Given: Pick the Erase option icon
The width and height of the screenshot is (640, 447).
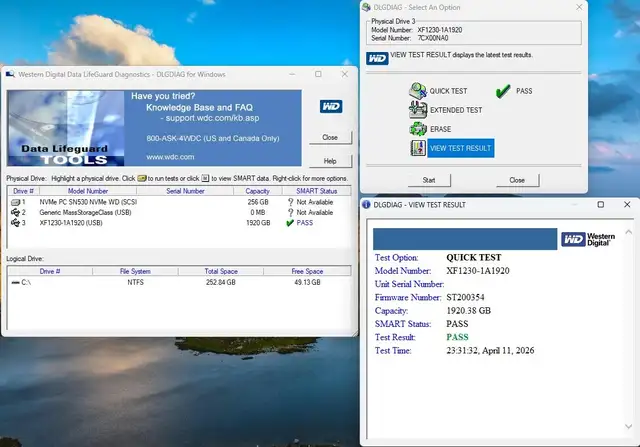Looking at the screenshot, I should (x=418, y=129).
